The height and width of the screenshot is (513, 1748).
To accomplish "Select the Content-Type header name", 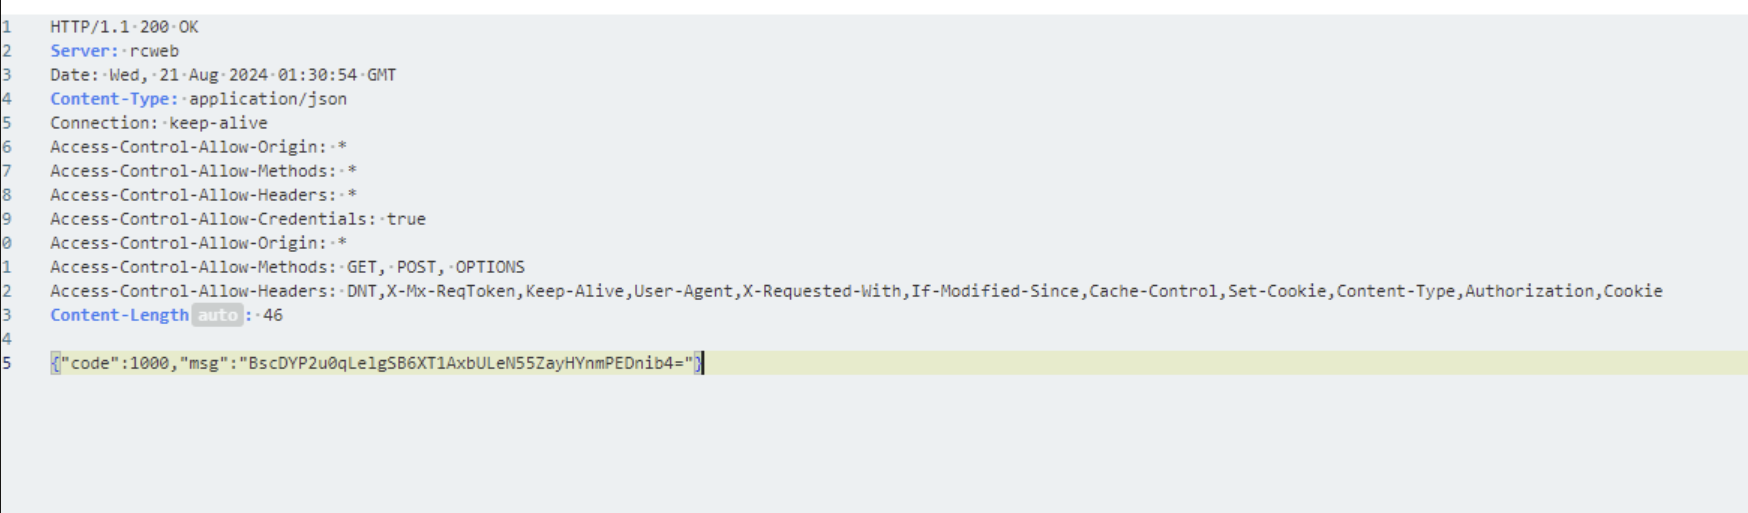I will tap(114, 99).
